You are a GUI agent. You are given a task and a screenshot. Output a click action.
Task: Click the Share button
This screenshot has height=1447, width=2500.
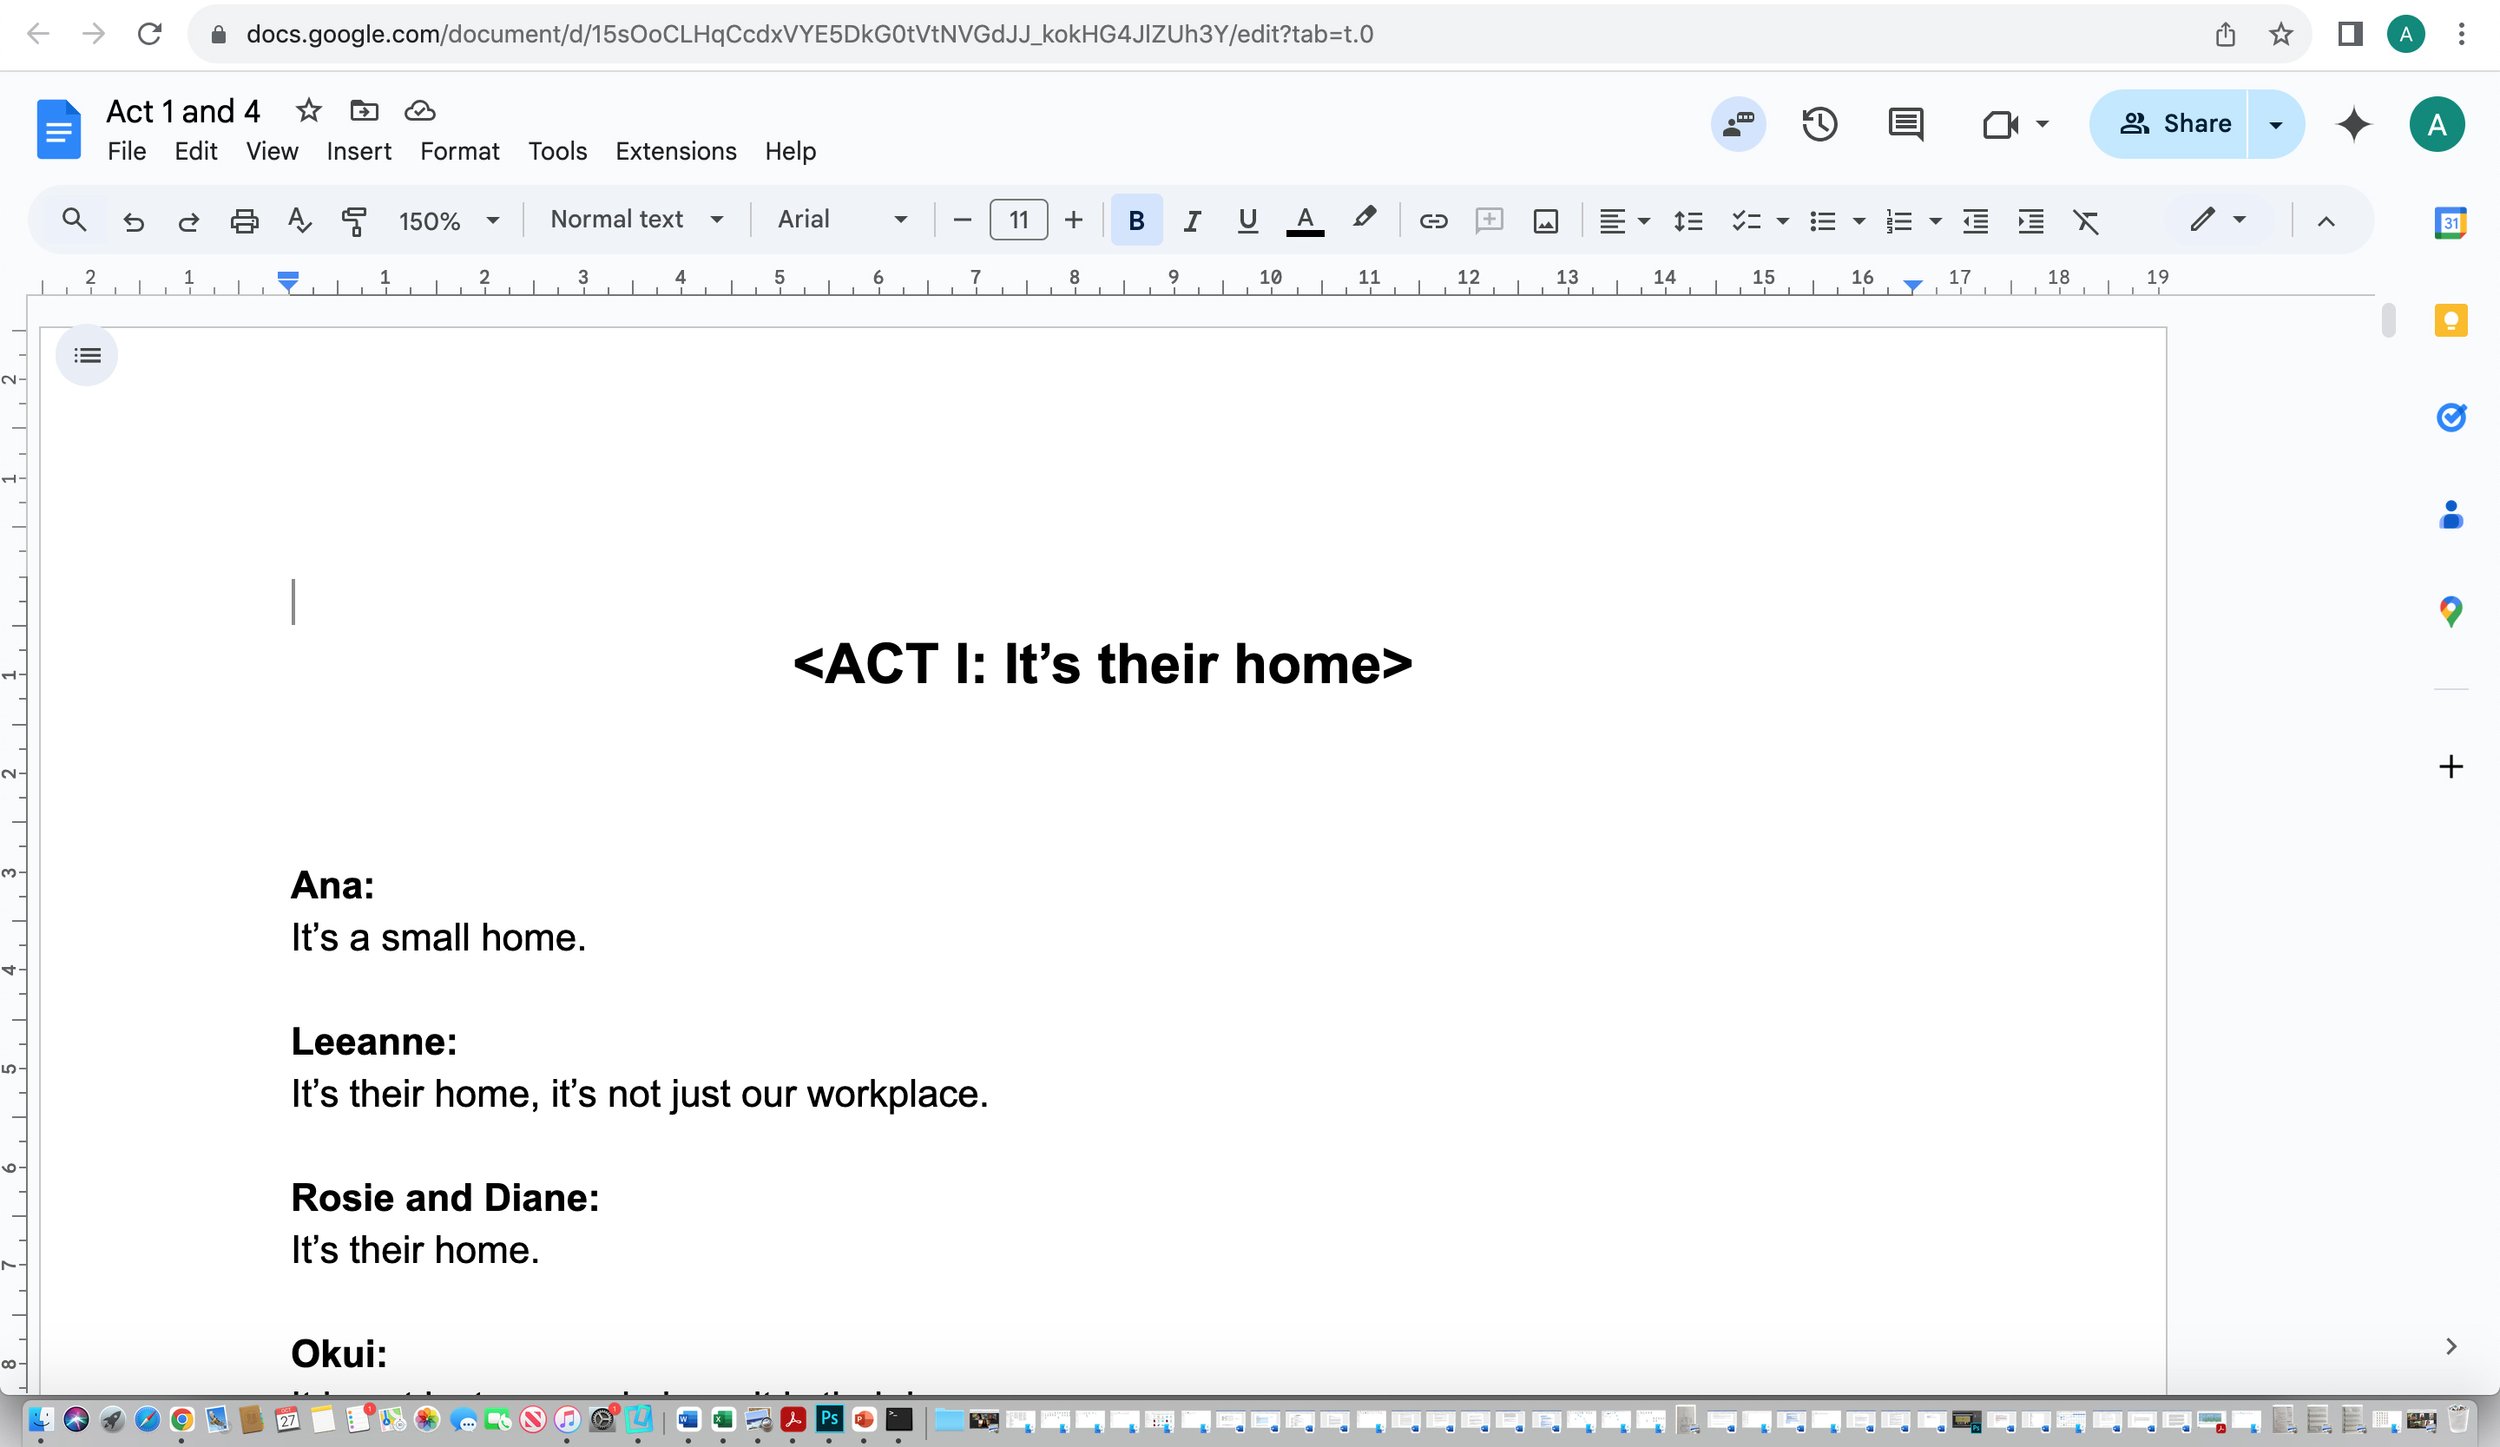click(x=2174, y=124)
